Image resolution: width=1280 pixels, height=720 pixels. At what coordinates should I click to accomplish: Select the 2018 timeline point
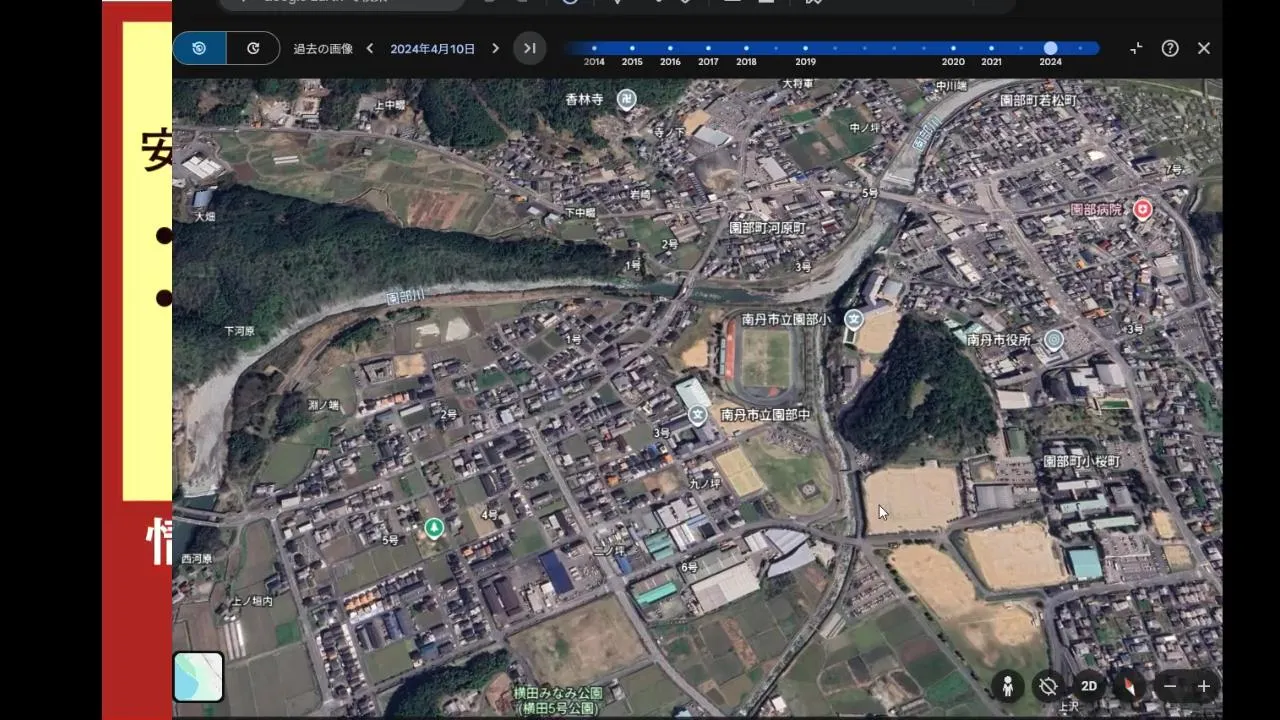pos(746,48)
